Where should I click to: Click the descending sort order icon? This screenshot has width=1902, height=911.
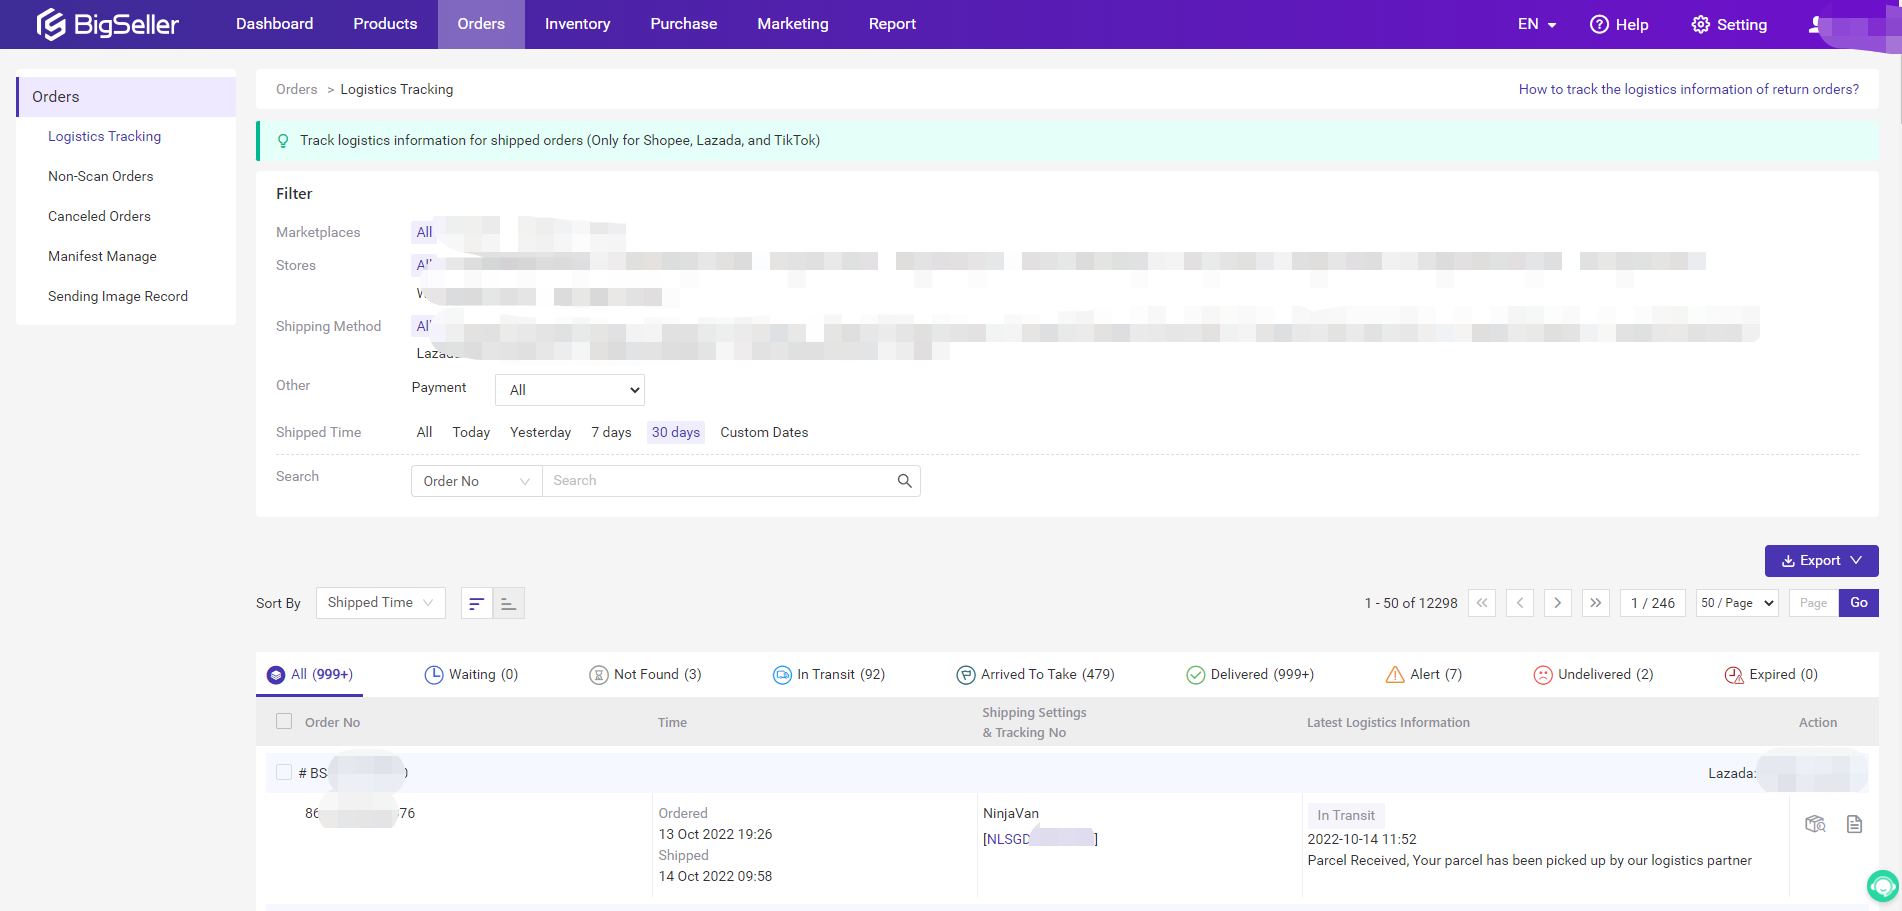pyautogui.click(x=477, y=603)
